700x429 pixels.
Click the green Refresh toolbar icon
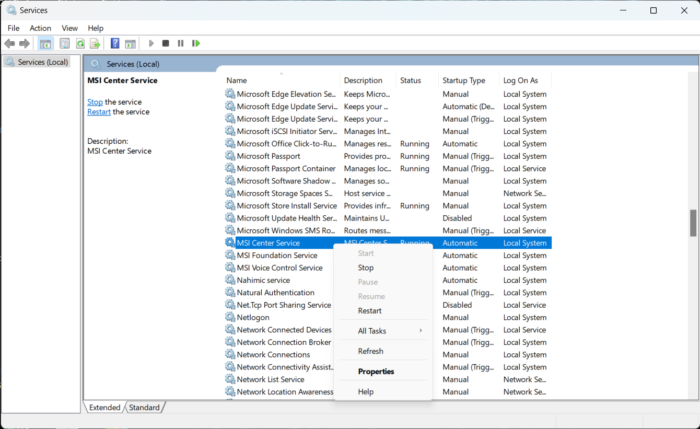[80, 43]
